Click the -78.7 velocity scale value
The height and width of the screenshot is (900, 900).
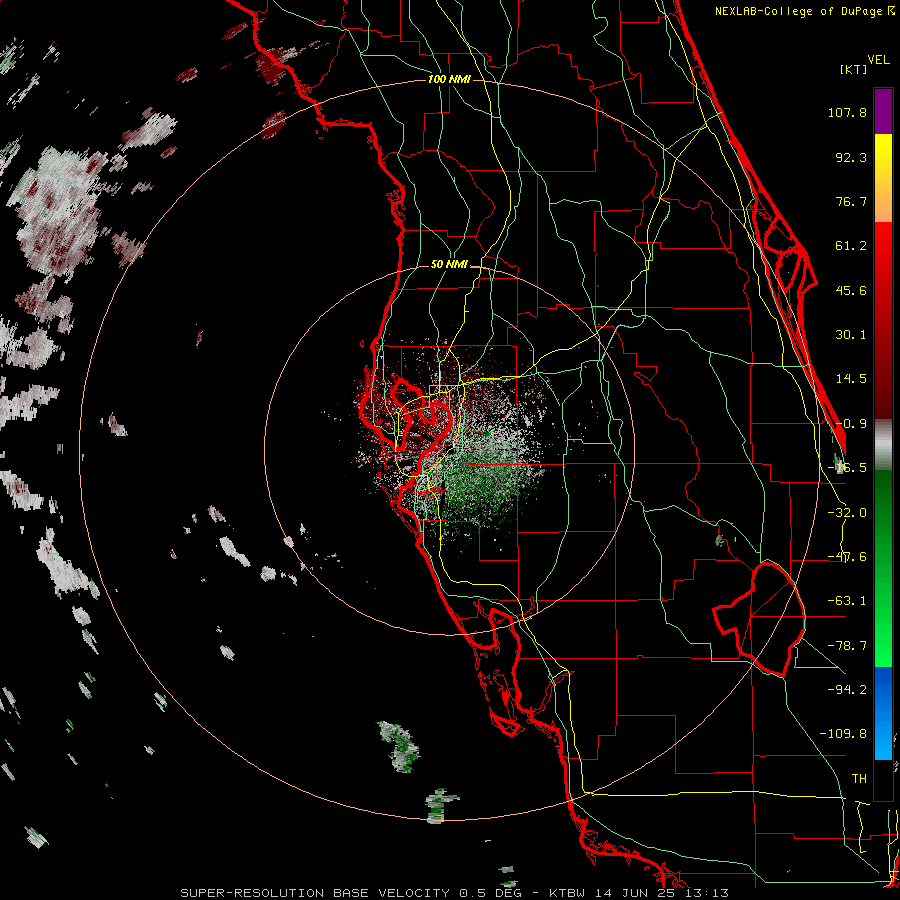[x=847, y=646]
